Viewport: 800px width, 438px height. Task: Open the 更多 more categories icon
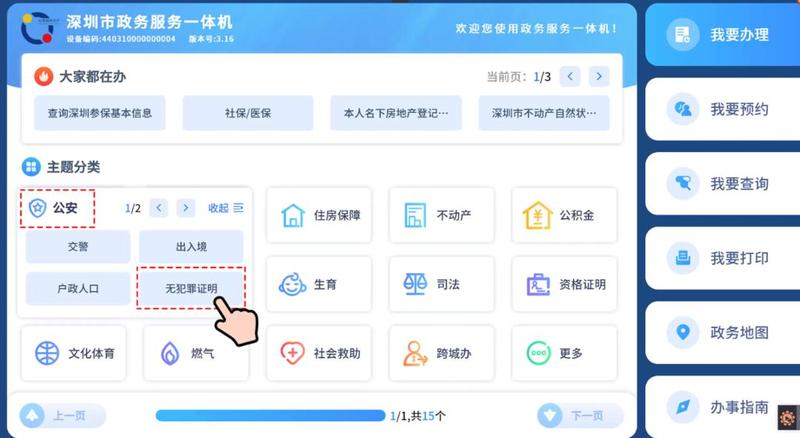(x=538, y=353)
